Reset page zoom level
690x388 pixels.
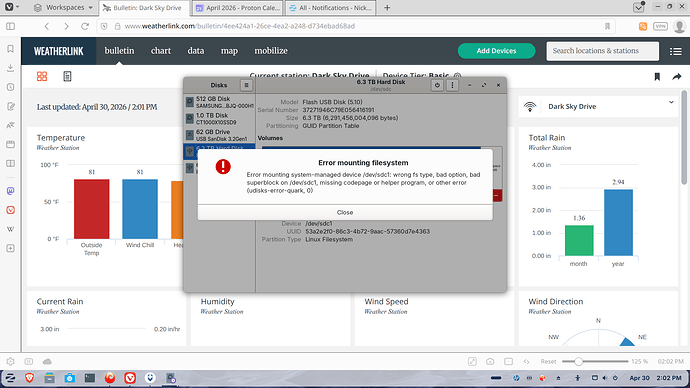click(548, 361)
